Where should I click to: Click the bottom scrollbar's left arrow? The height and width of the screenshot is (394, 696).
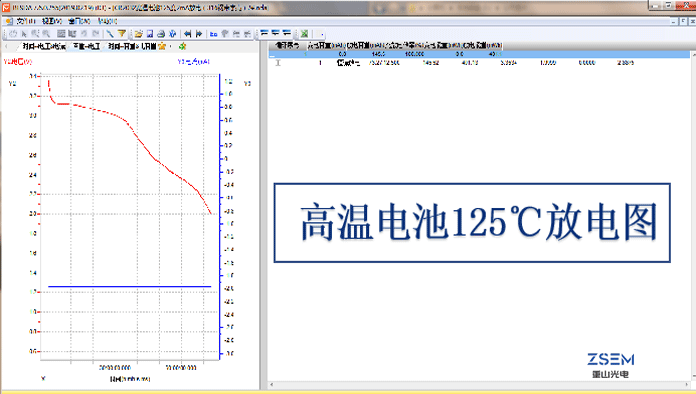pyautogui.click(x=272, y=385)
